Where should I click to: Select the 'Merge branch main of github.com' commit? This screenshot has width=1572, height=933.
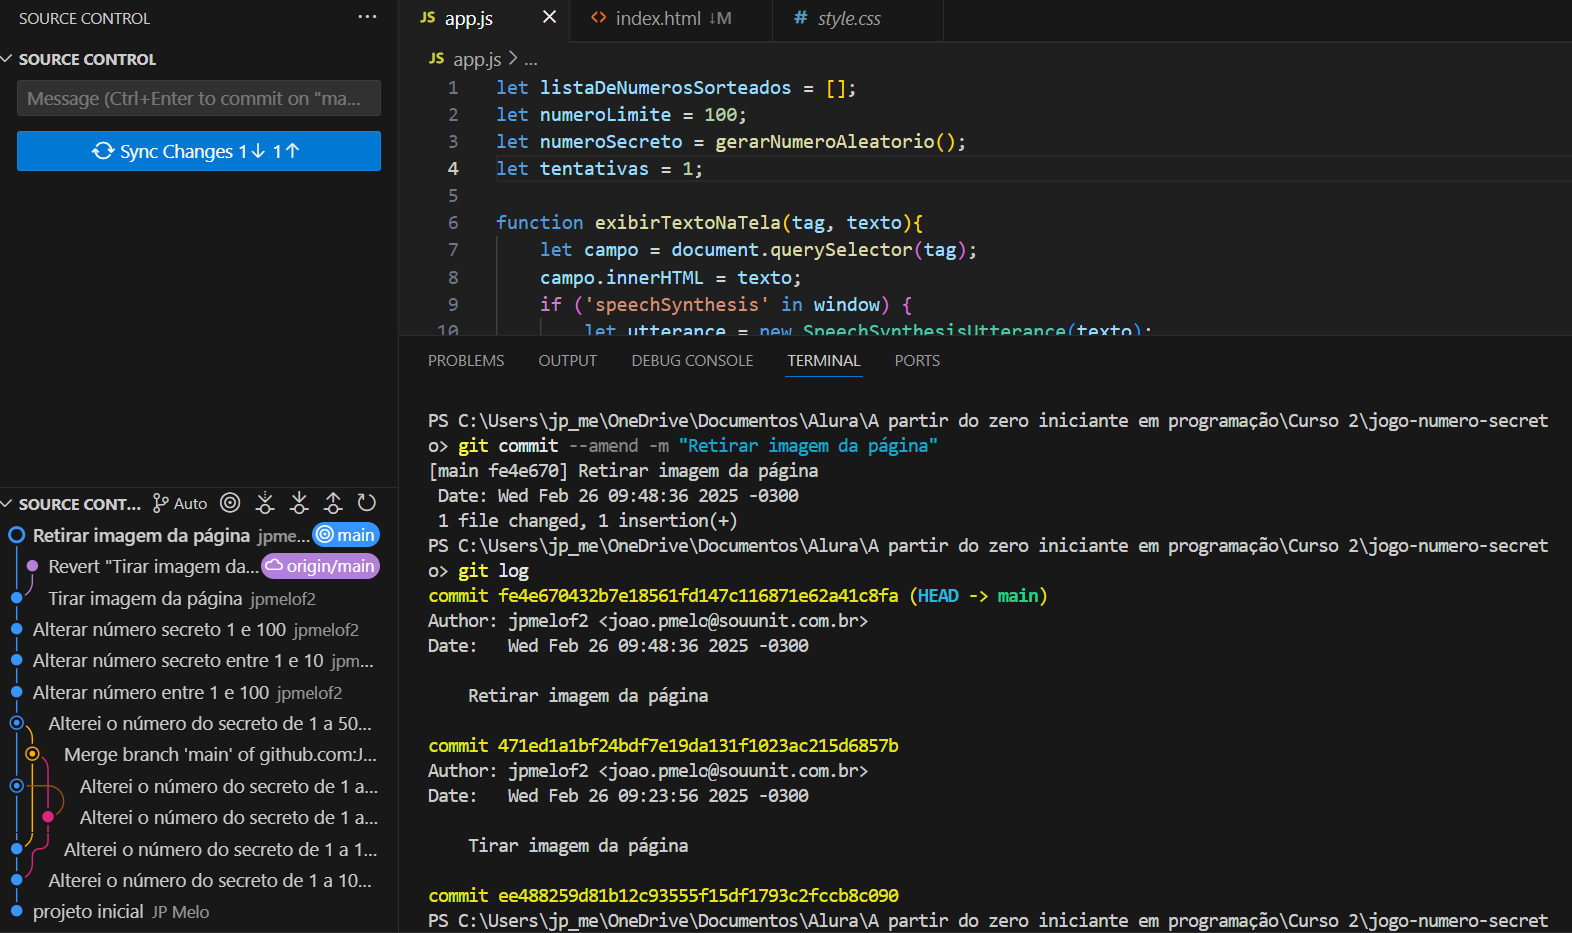click(x=199, y=754)
